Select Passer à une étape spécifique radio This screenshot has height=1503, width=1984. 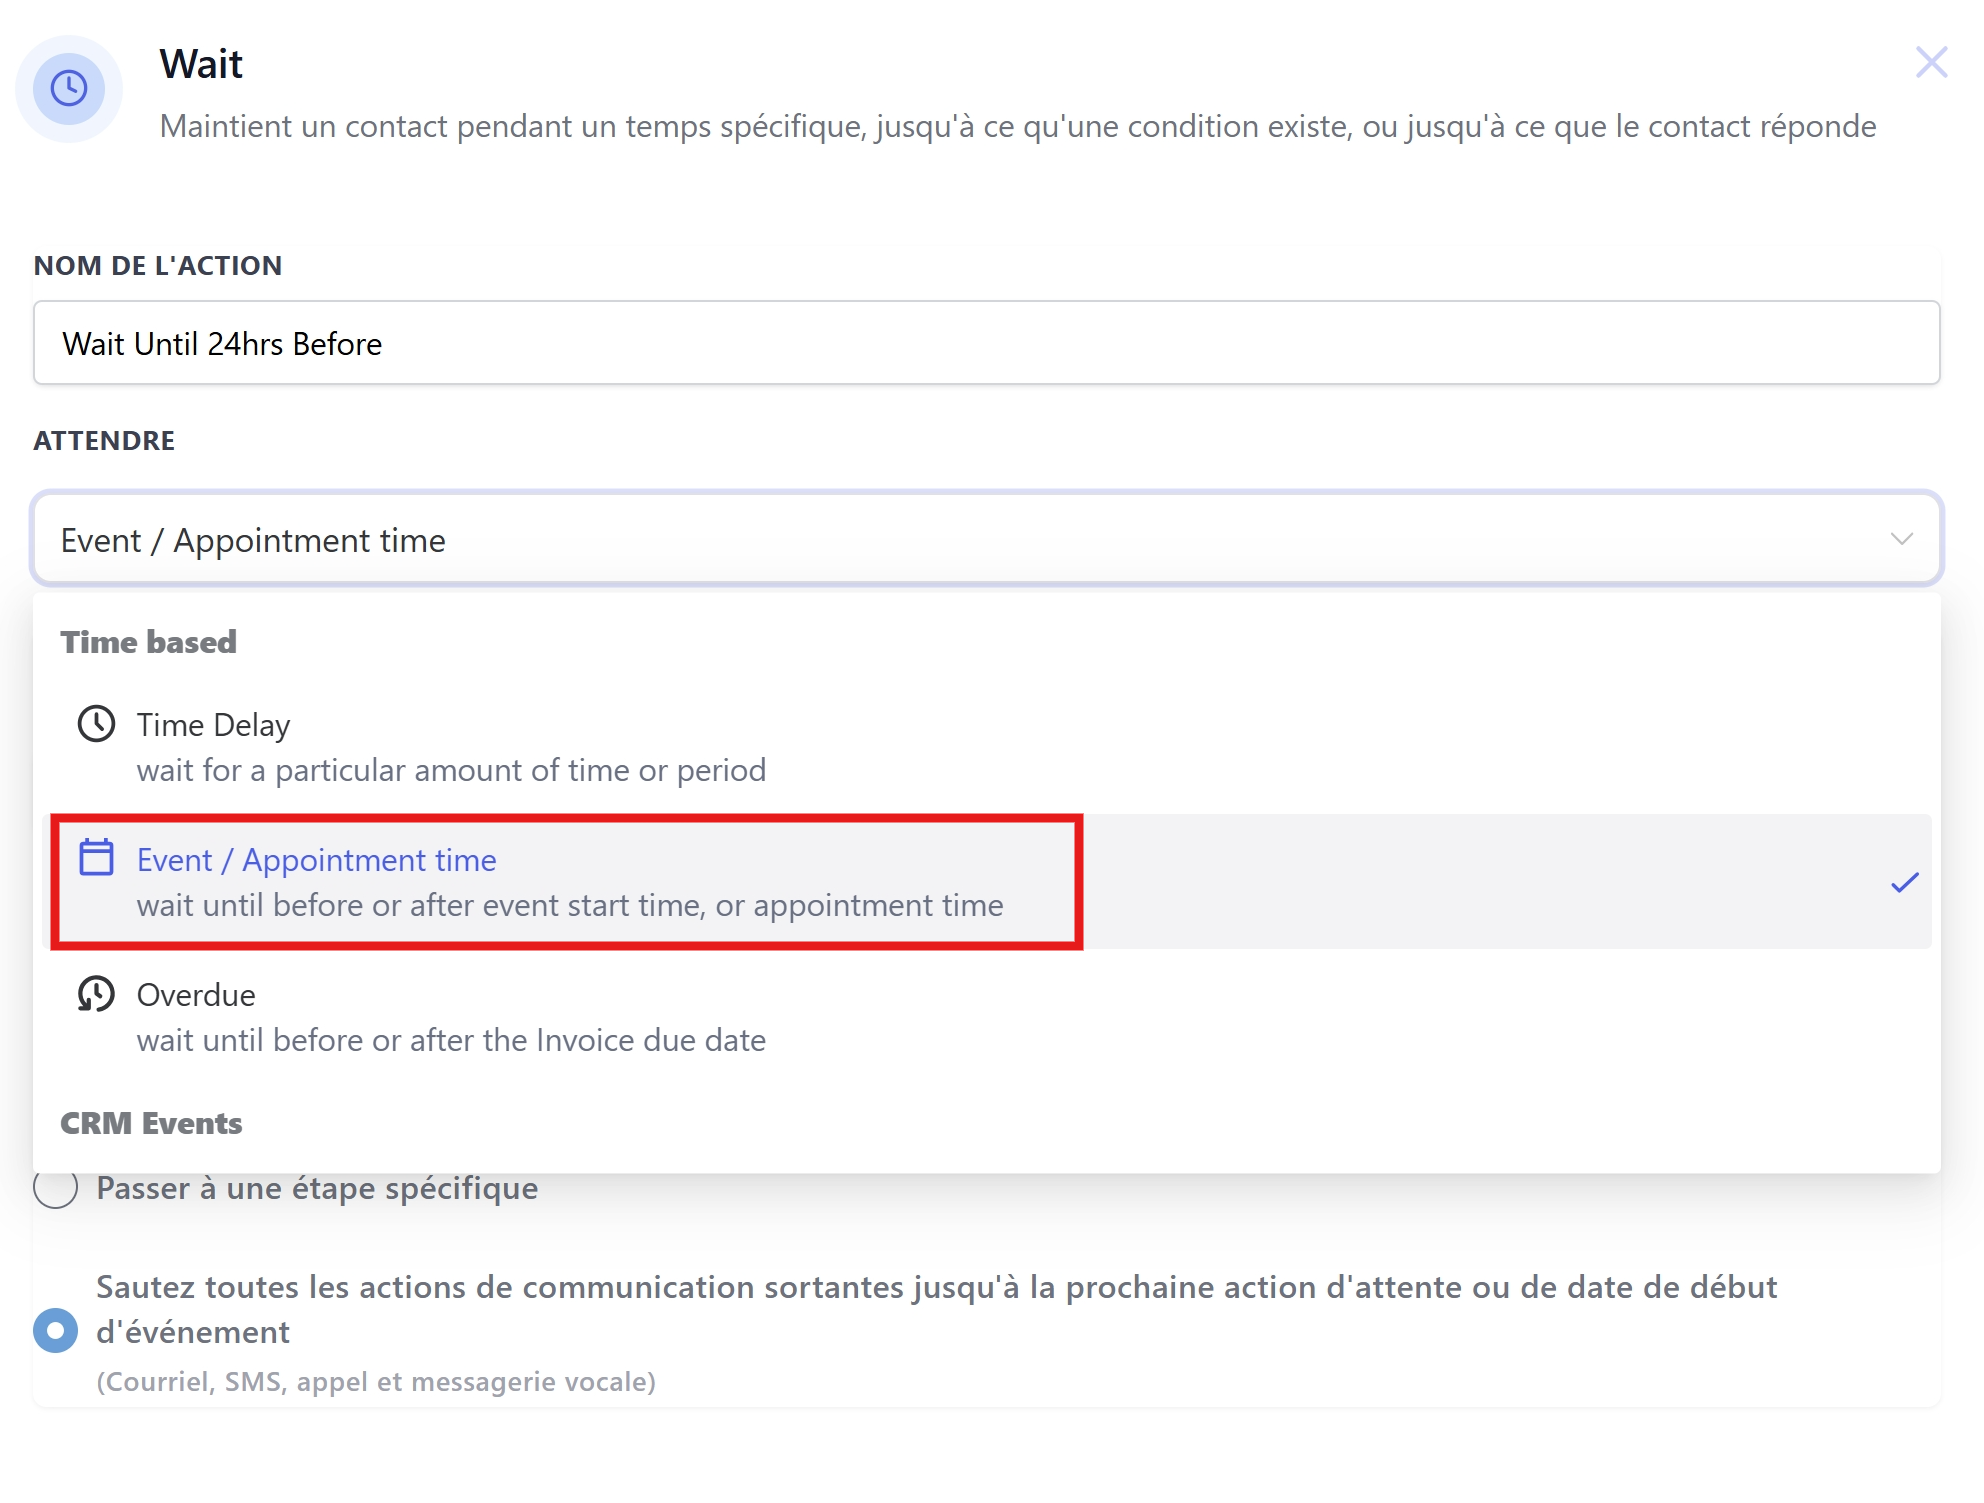click(x=56, y=1188)
